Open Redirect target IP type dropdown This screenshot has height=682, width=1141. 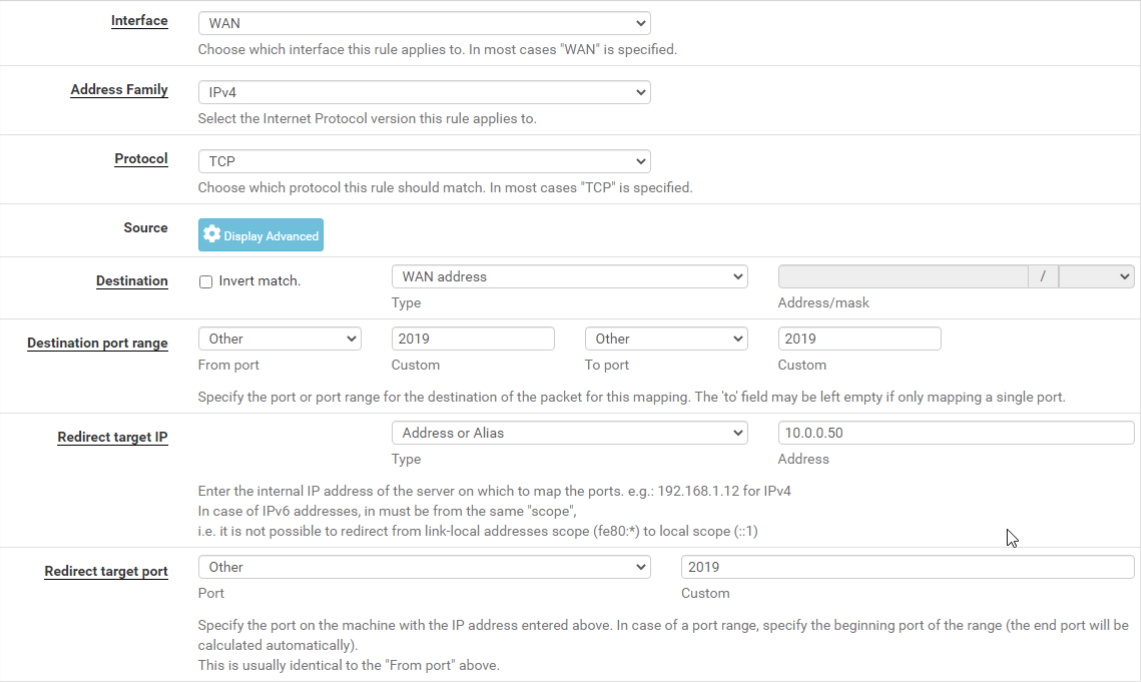pos(569,433)
